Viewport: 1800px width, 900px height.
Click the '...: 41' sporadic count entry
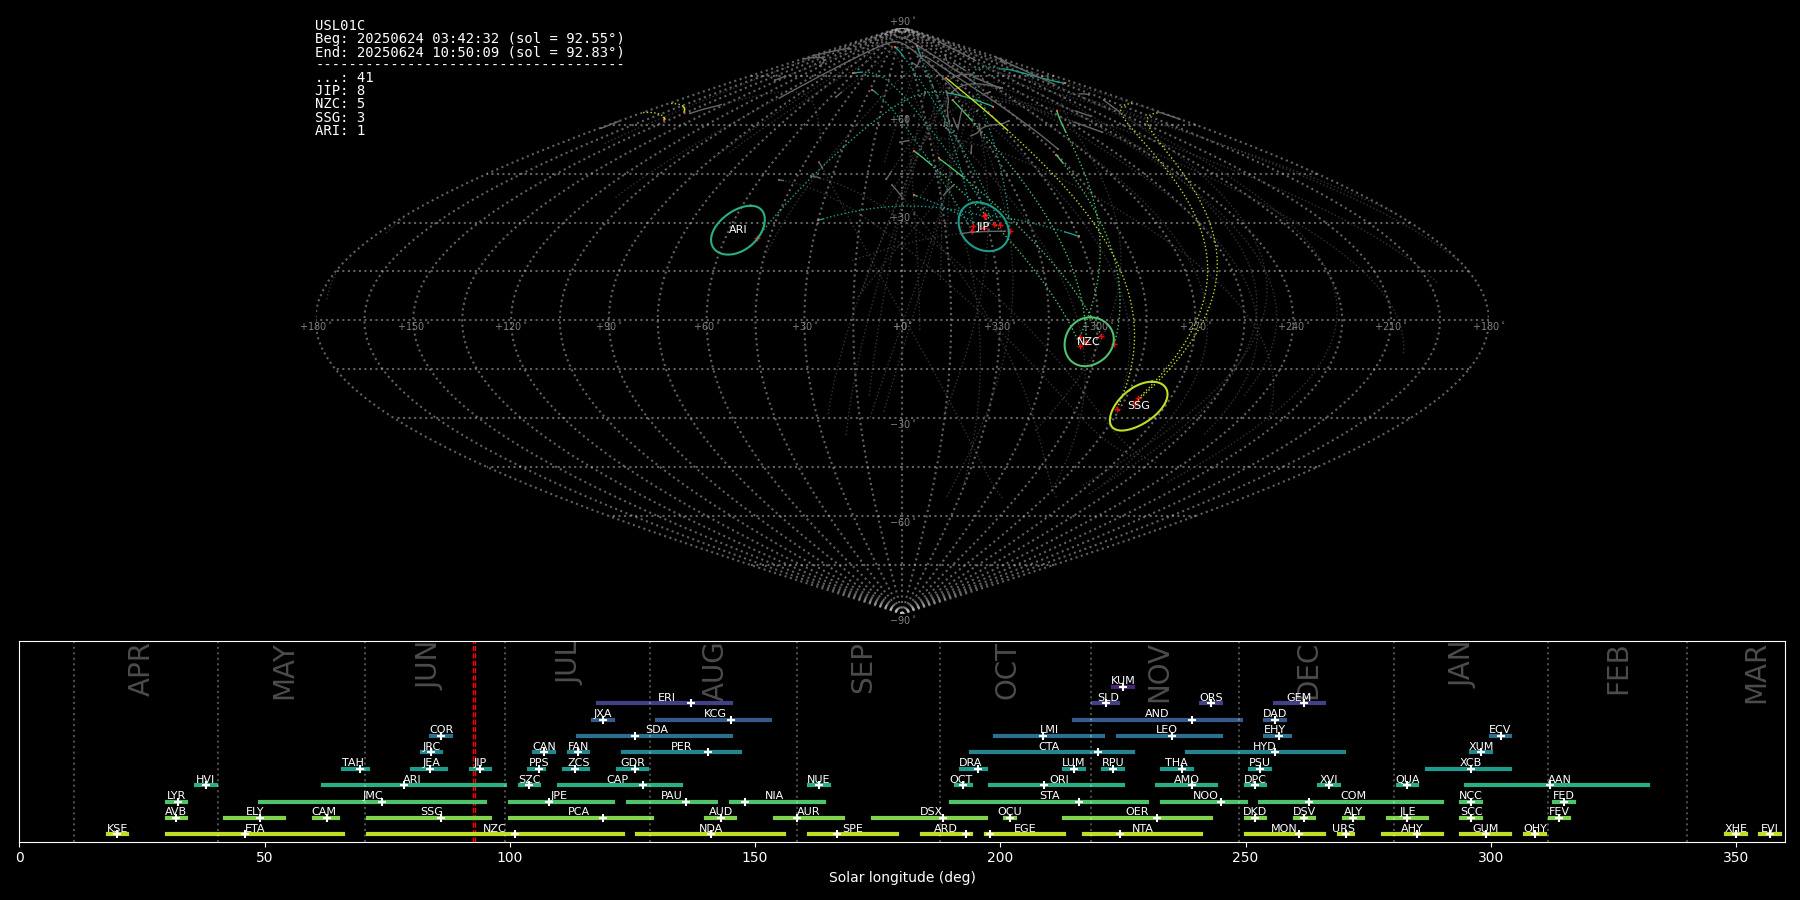click(x=344, y=78)
